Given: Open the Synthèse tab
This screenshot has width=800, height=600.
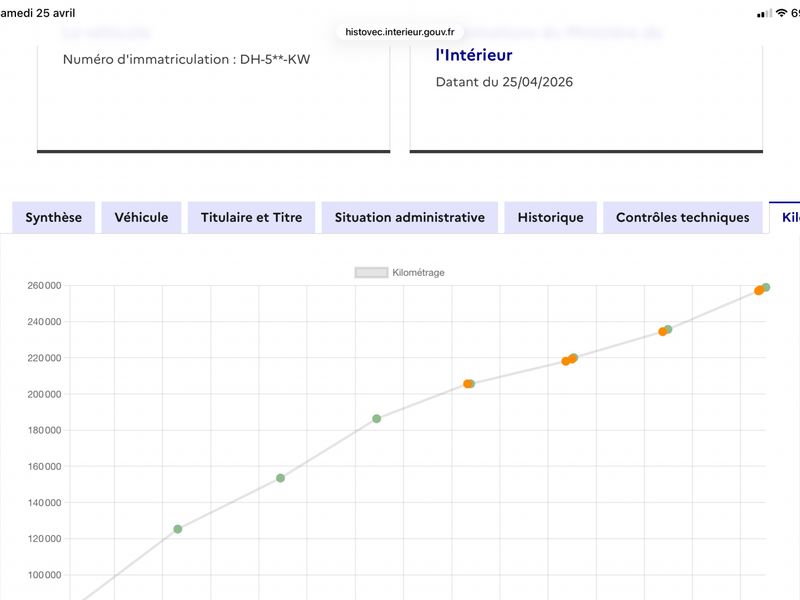Looking at the screenshot, I should pyautogui.click(x=54, y=217).
